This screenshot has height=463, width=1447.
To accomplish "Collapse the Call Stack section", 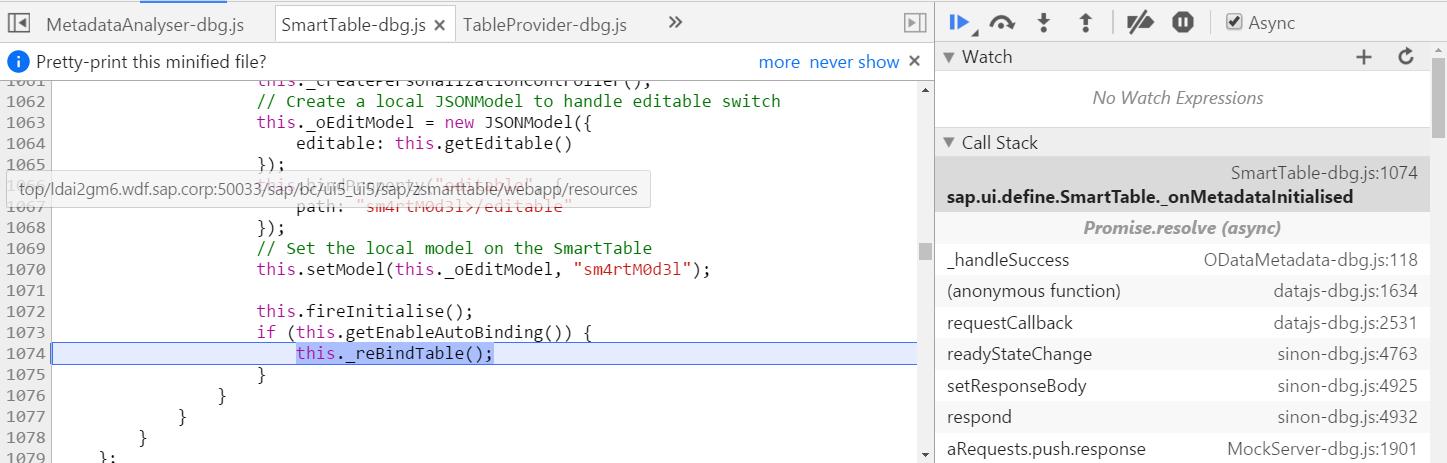I will (x=949, y=143).
